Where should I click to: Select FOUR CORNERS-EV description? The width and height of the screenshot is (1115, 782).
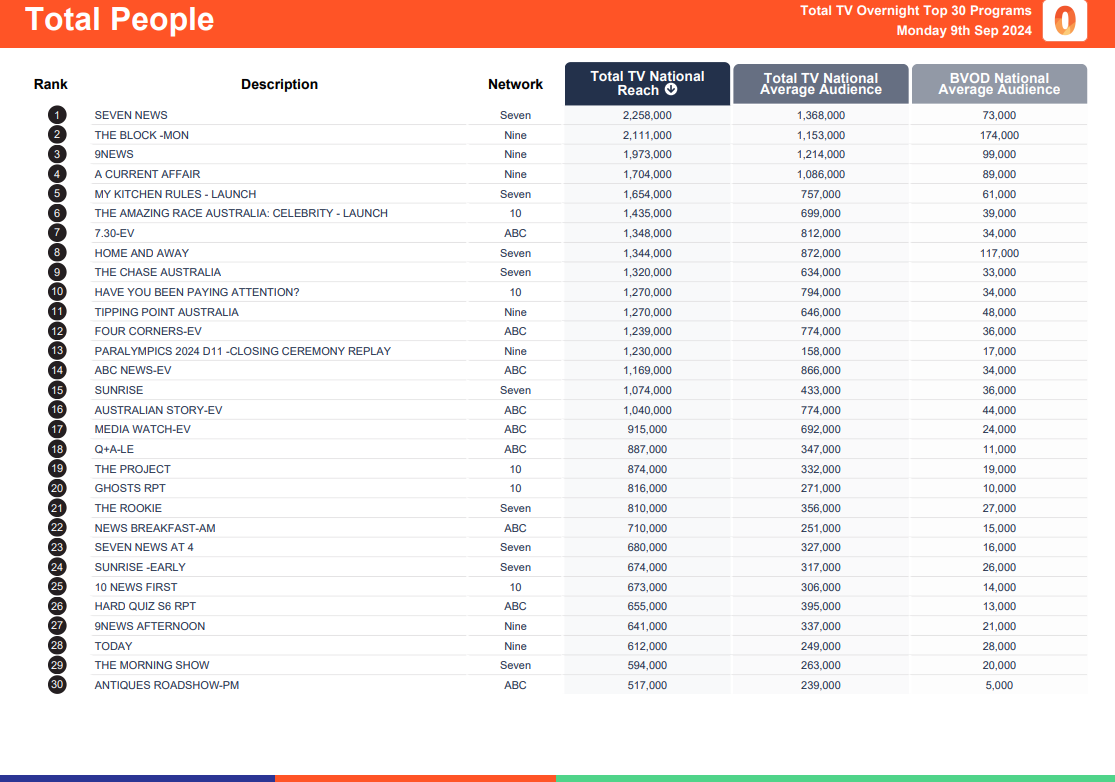[x=148, y=331]
